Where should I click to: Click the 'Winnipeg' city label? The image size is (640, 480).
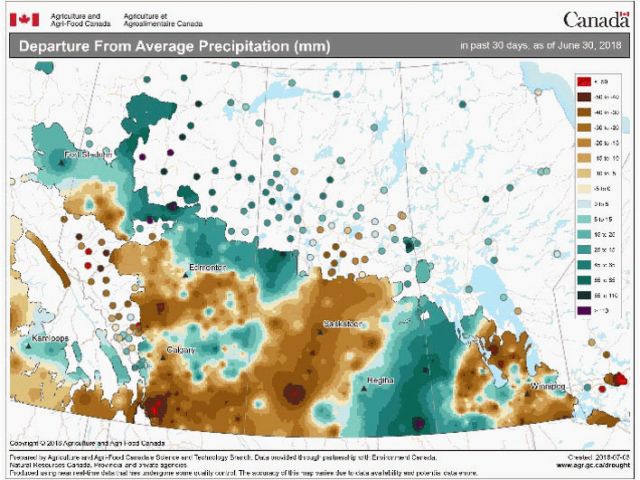coord(548,386)
